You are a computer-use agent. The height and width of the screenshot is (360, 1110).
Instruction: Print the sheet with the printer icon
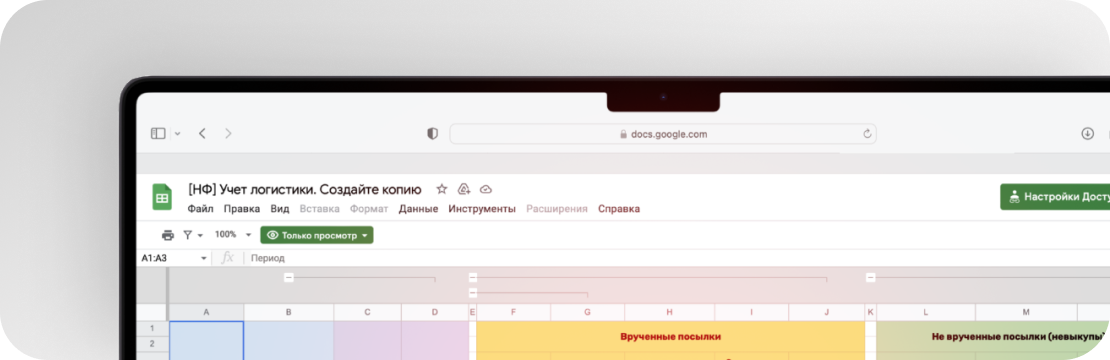point(168,236)
